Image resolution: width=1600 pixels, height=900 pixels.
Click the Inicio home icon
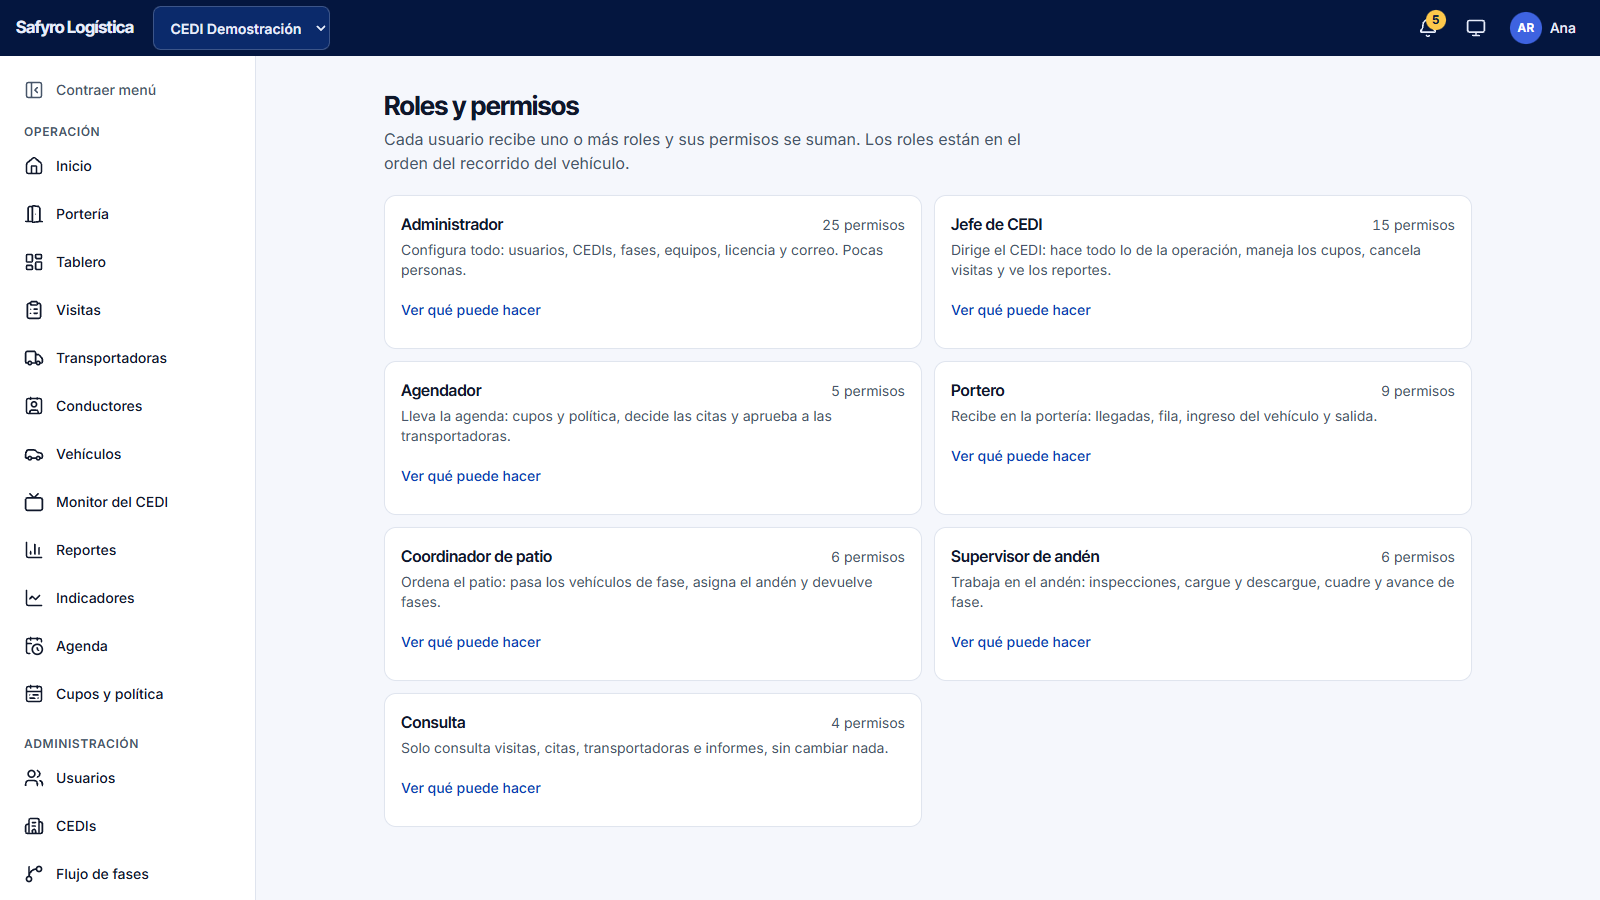(34, 166)
